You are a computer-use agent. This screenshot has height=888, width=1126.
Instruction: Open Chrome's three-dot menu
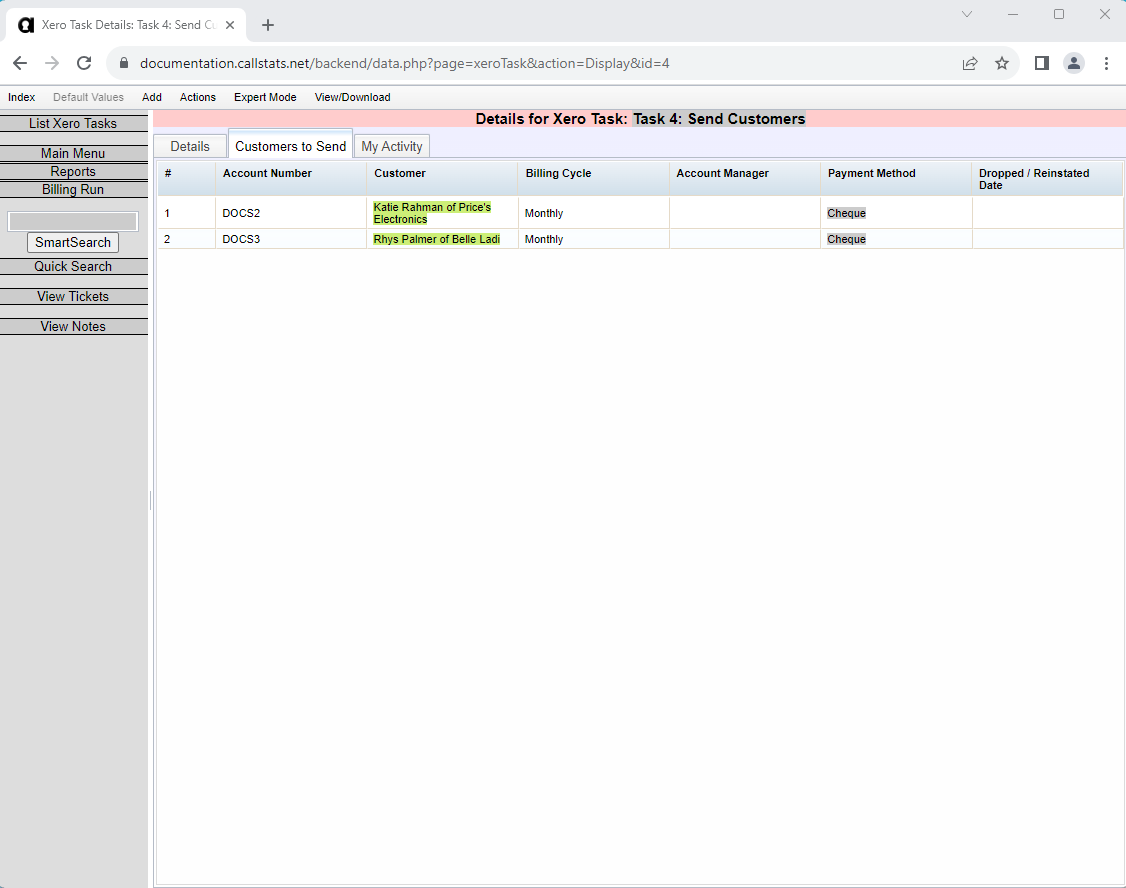pyautogui.click(x=1106, y=63)
